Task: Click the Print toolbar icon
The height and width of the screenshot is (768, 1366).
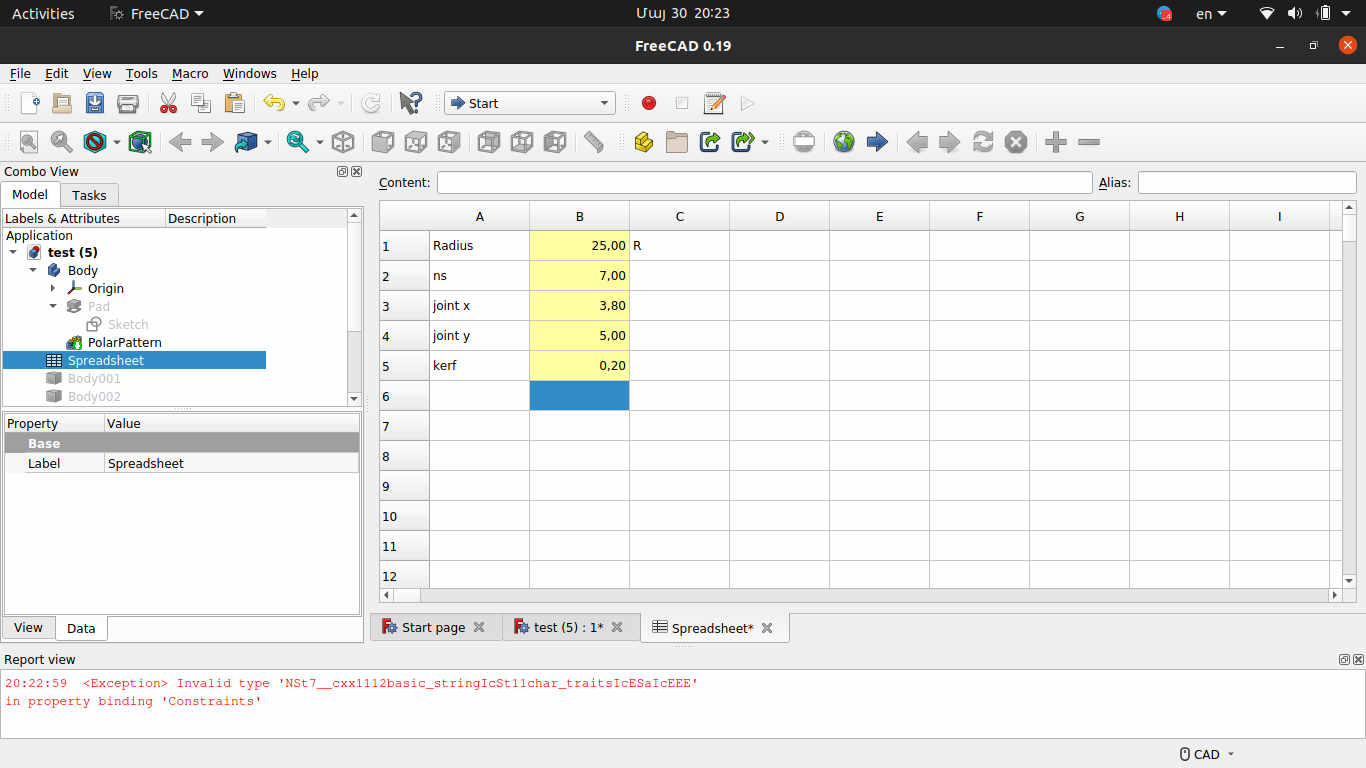Action: 127,103
